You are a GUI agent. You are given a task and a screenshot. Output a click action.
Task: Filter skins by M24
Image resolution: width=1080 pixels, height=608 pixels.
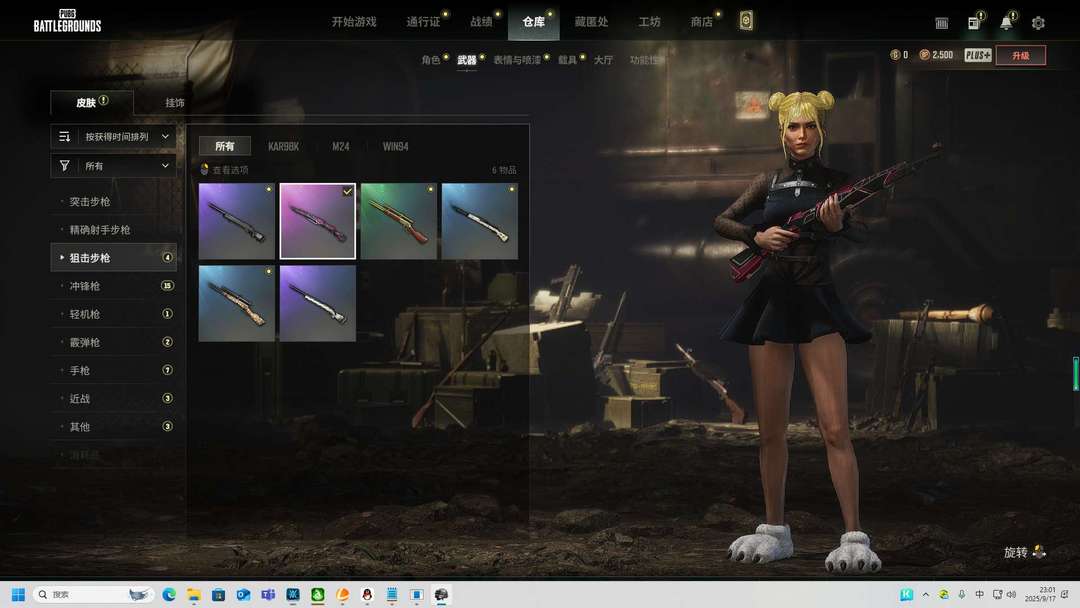click(340, 146)
